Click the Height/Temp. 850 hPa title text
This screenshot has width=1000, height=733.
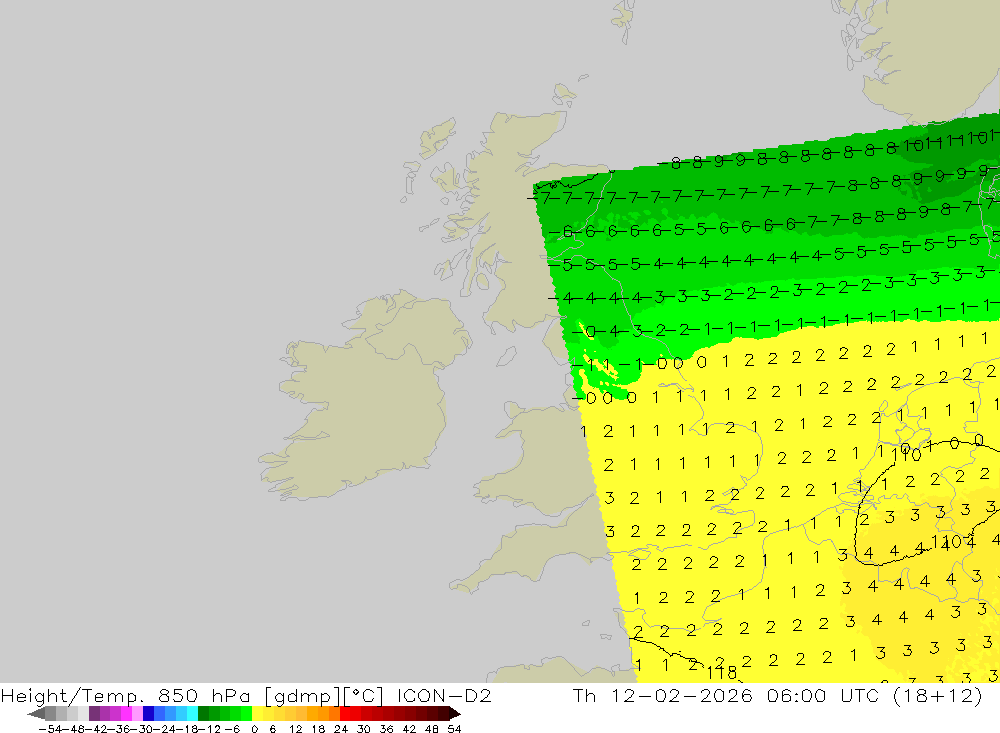click(126, 695)
